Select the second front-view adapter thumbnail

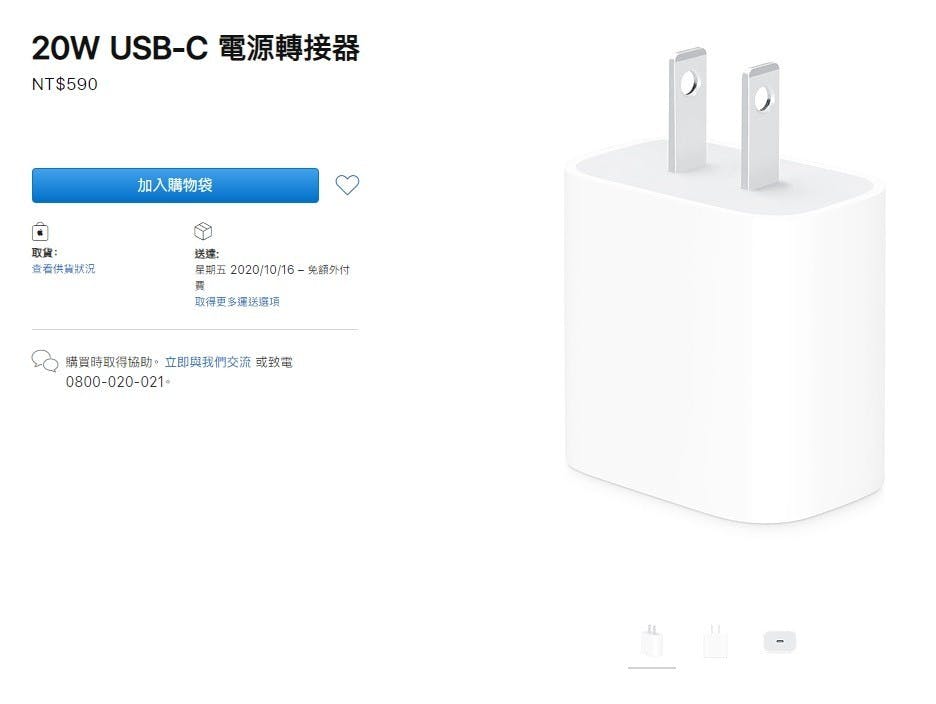[715, 641]
